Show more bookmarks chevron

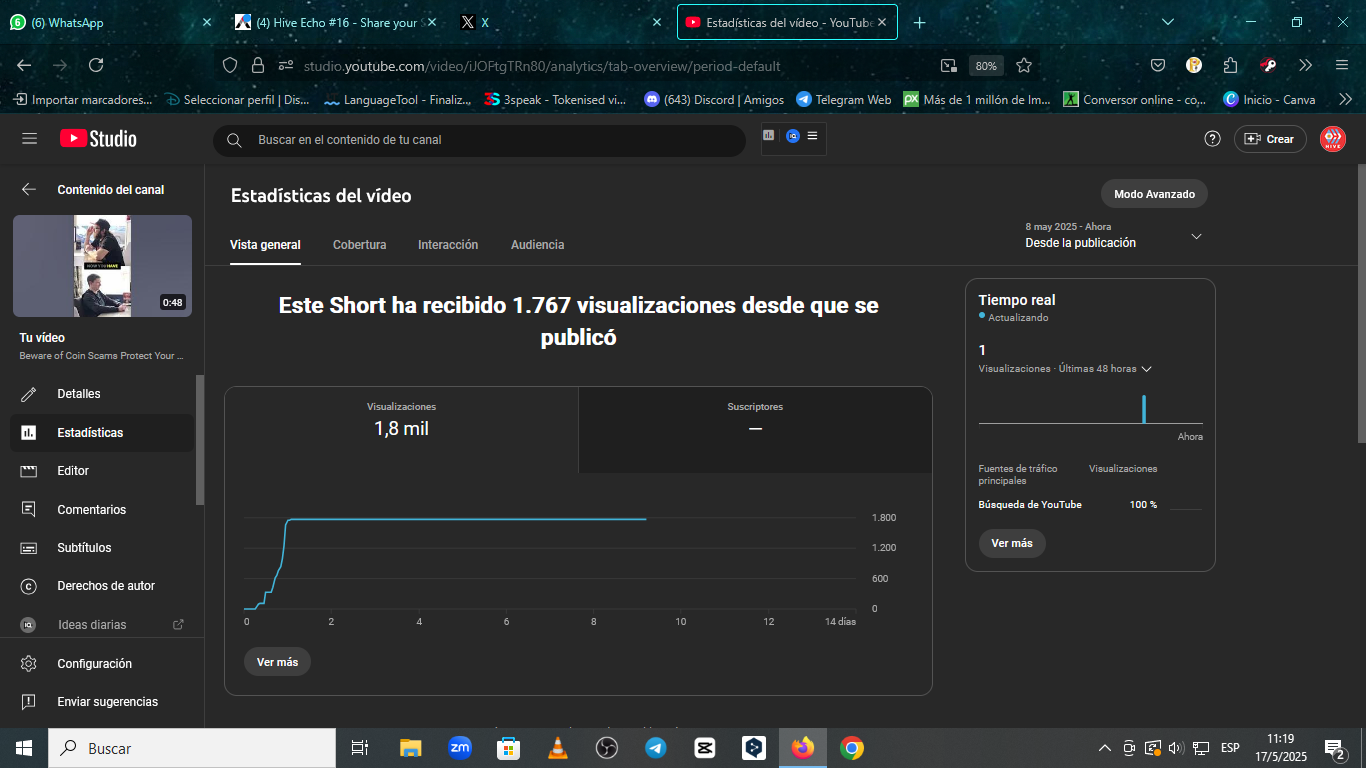[x=1345, y=100]
